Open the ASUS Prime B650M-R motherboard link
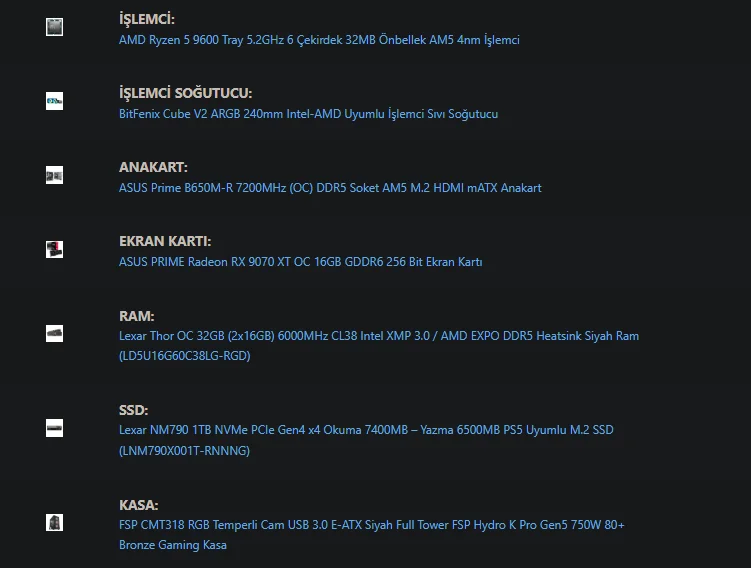 pyautogui.click(x=330, y=188)
